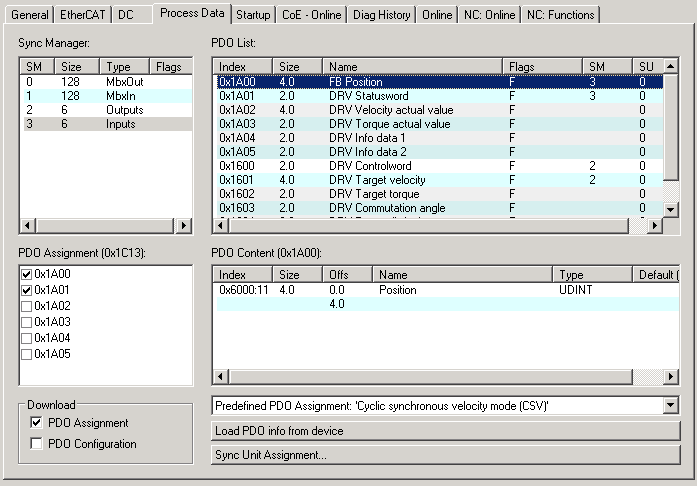Screen dimensions: 697x486
Task: Select Sync Manager row MbxOut
Action: 107,82
